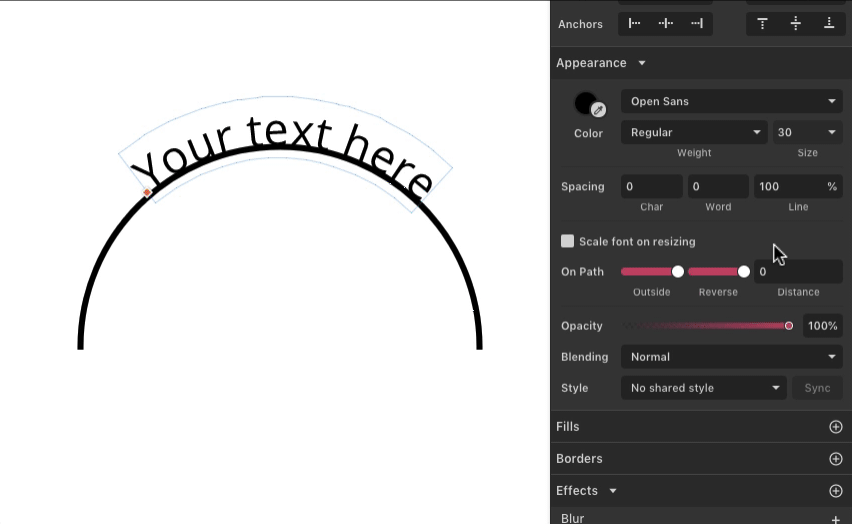
Task: Toggle the Reverse on-path switch
Action: (x=718, y=272)
